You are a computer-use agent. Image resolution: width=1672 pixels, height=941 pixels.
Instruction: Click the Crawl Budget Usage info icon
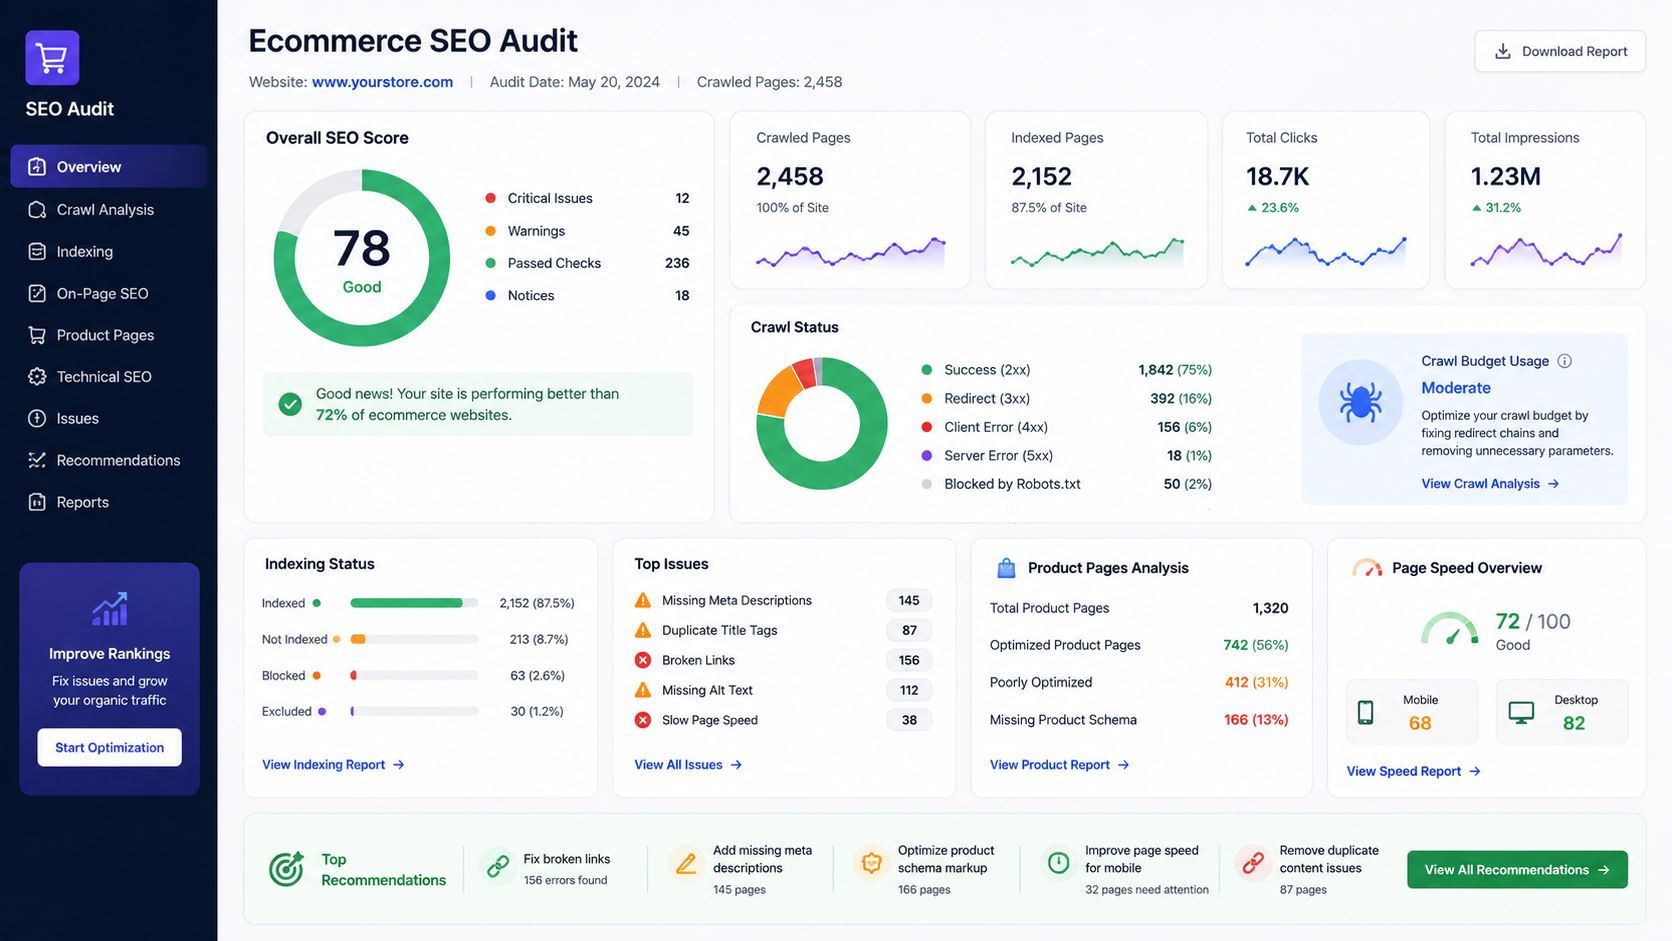(1565, 361)
